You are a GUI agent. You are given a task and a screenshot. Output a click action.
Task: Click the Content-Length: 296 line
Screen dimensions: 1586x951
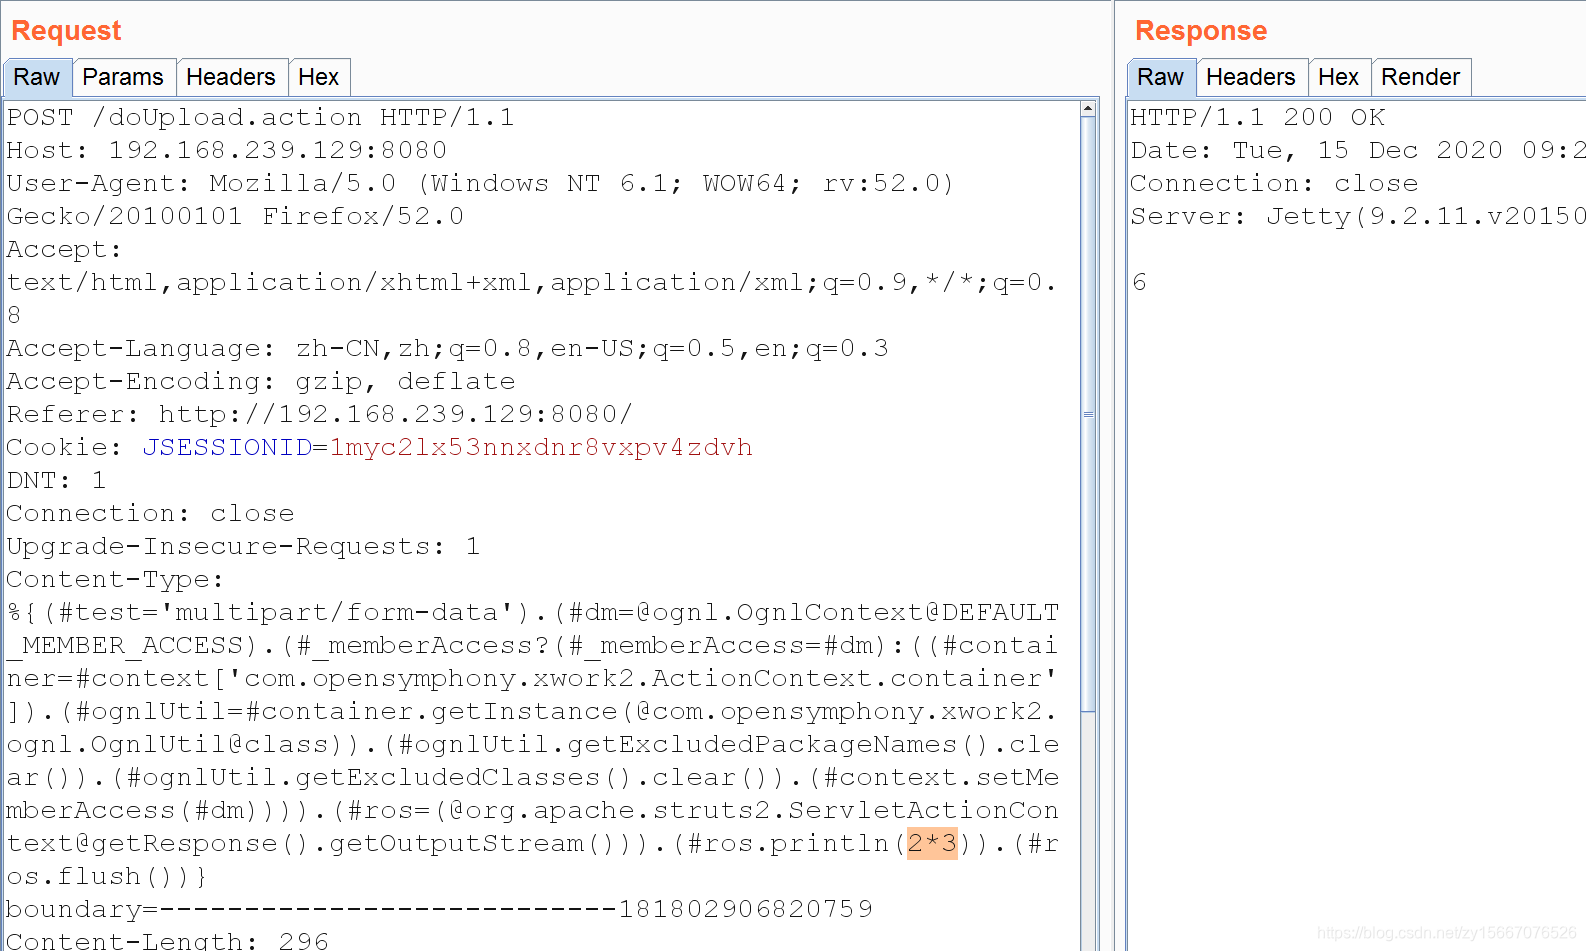(167, 940)
